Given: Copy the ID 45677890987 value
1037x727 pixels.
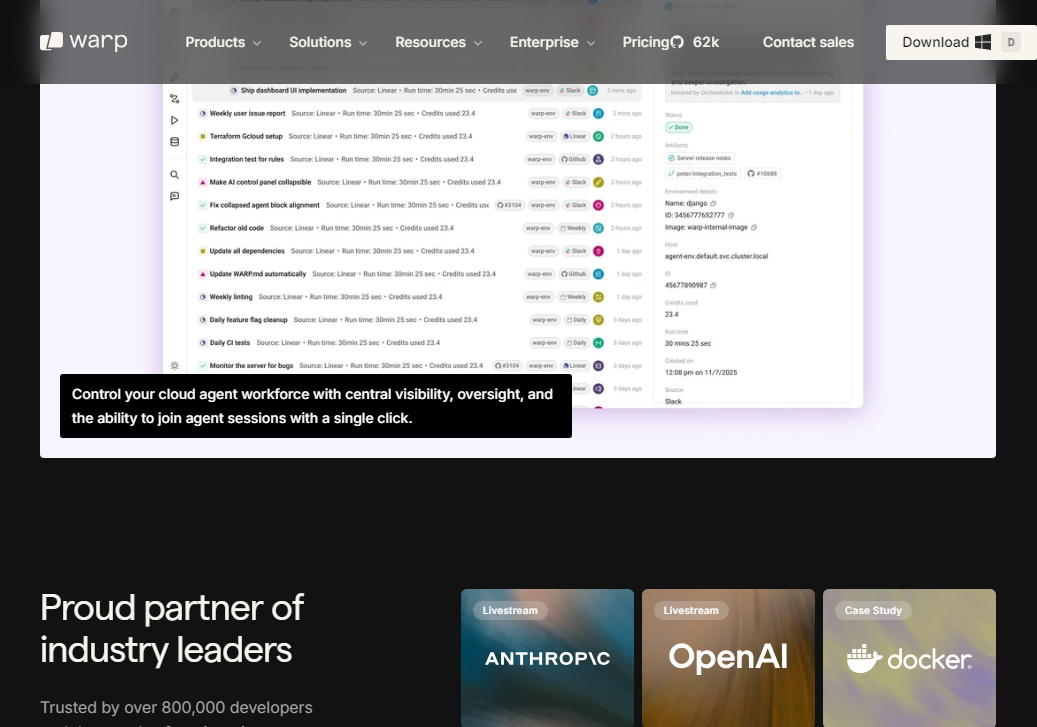Looking at the screenshot, I should pyautogui.click(x=713, y=285).
